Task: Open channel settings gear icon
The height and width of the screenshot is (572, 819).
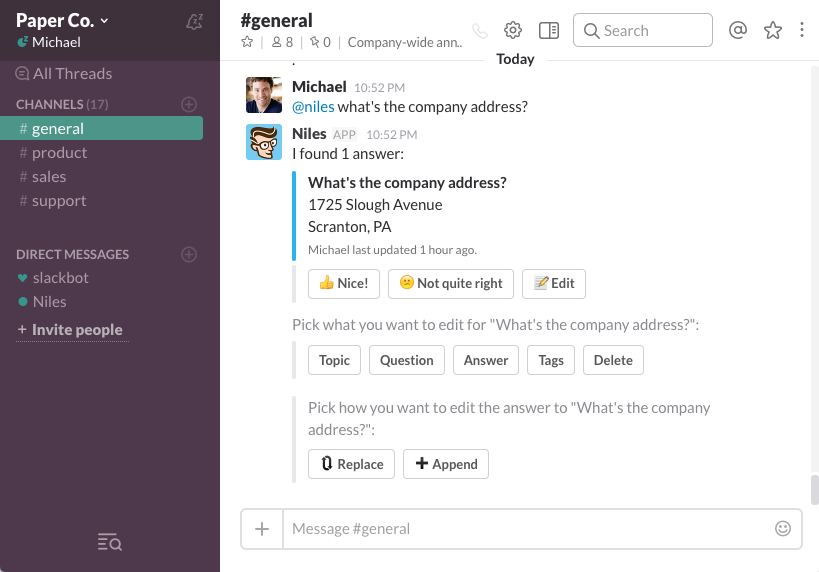Action: 513,30
